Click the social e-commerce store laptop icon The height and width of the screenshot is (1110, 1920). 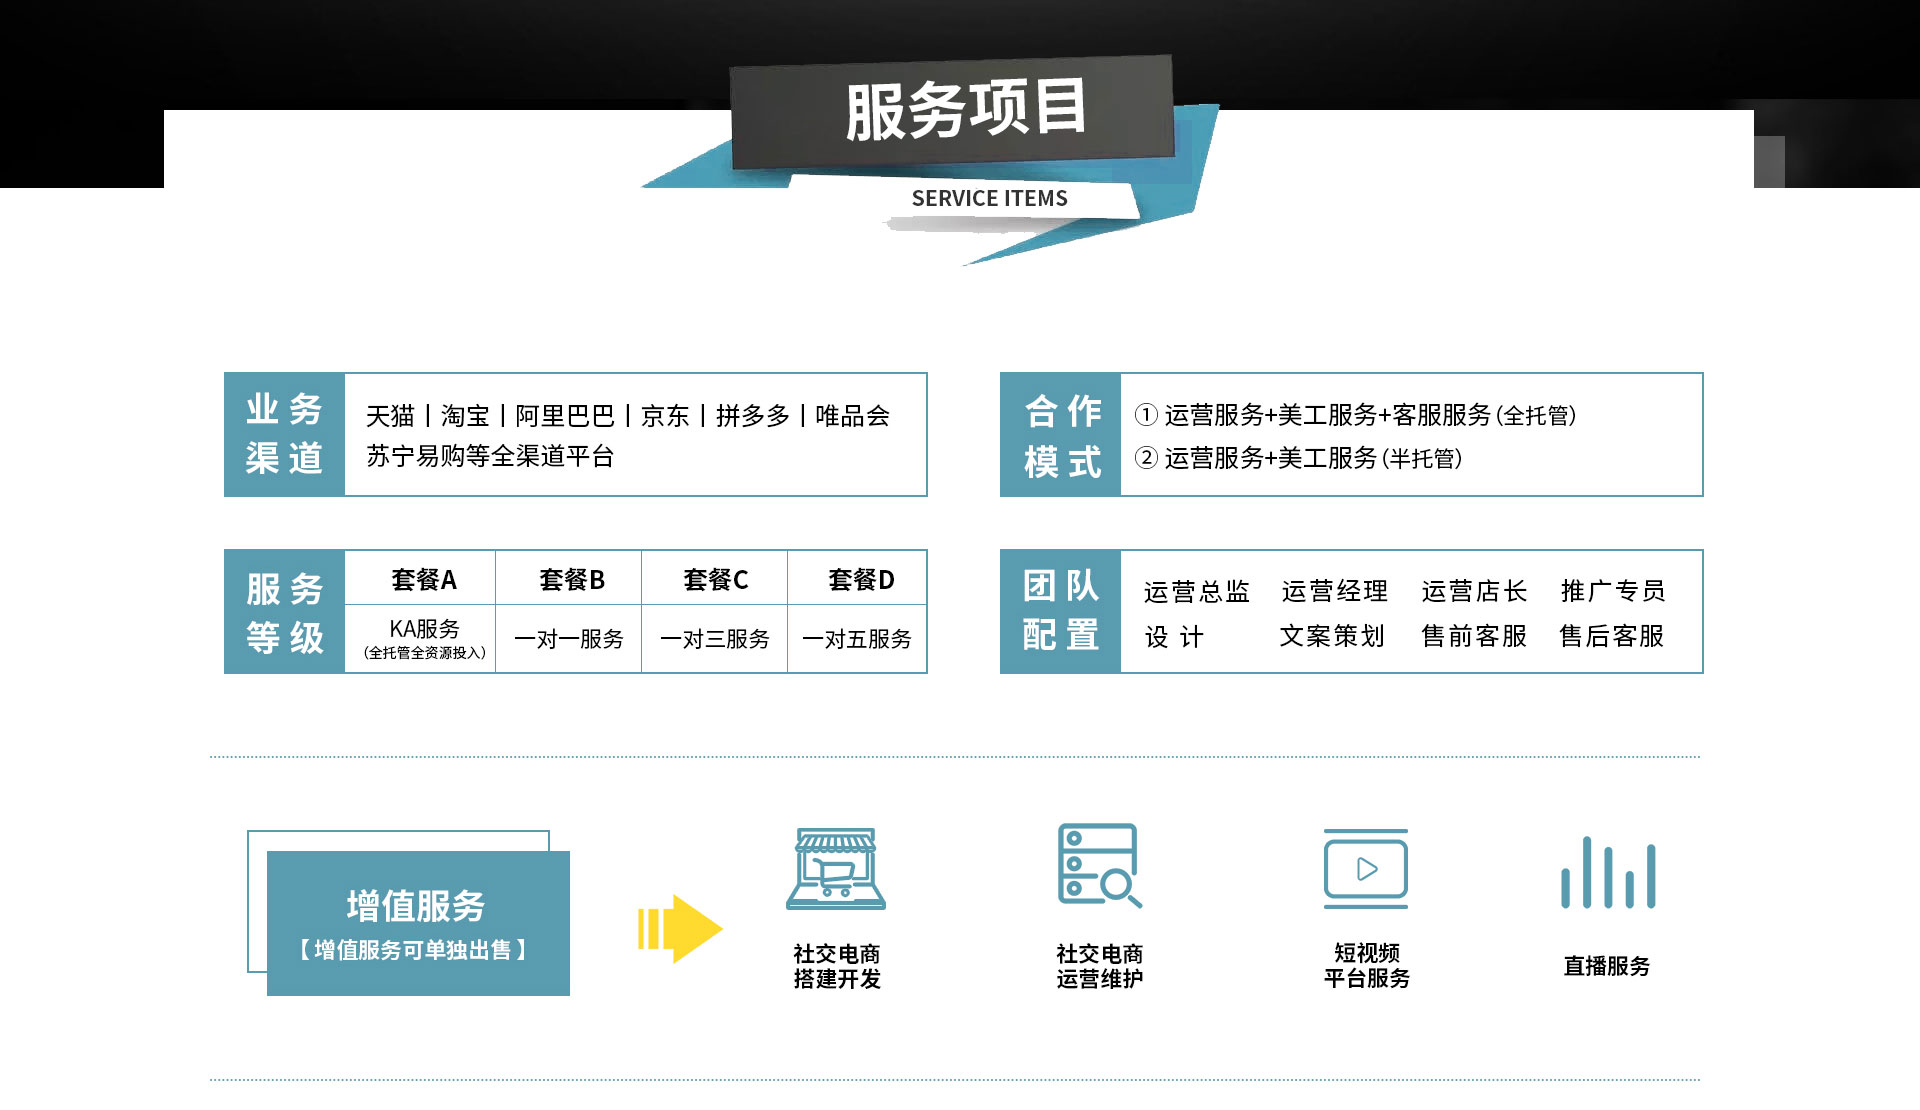click(836, 868)
